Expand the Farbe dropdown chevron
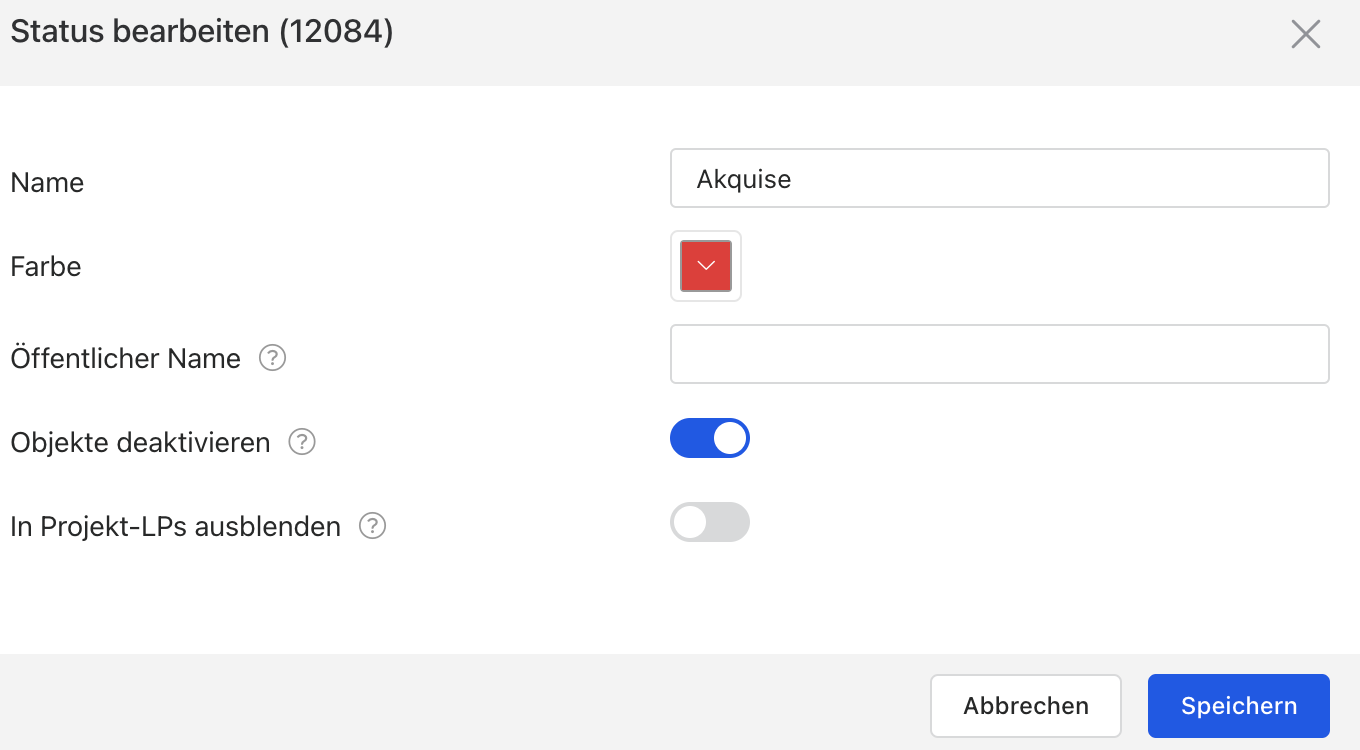 coord(706,266)
